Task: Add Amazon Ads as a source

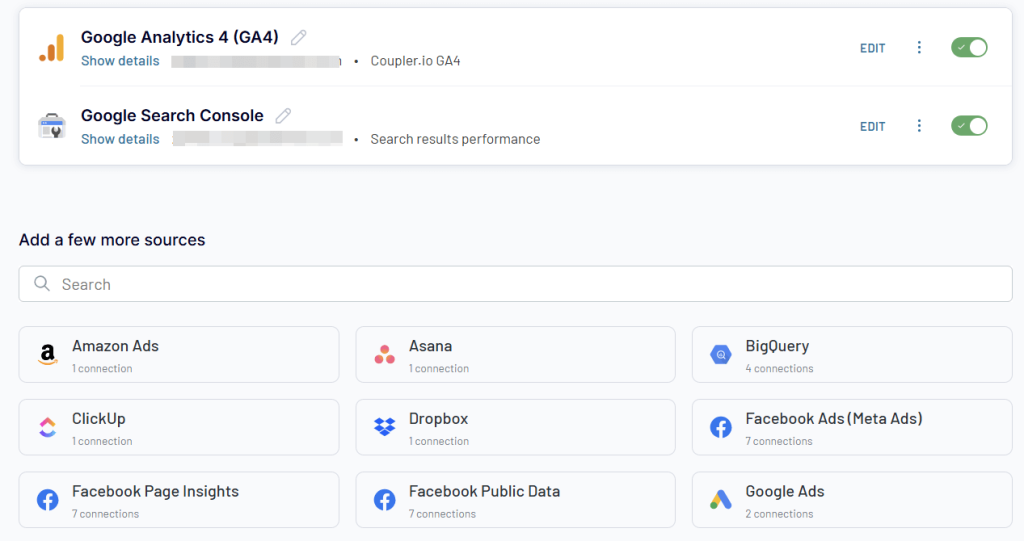Action: click(179, 354)
